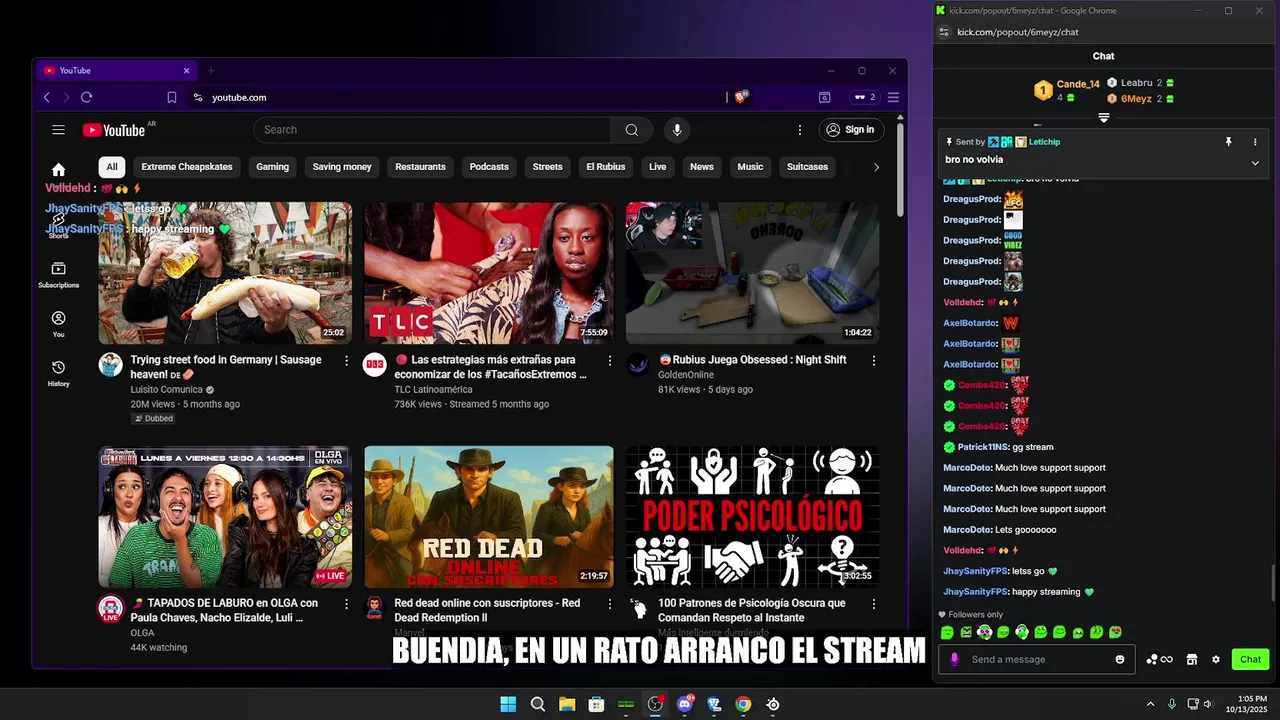Open Kick channel points icon
Image resolution: width=1280 pixels, height=720 pixels.
1160,659
